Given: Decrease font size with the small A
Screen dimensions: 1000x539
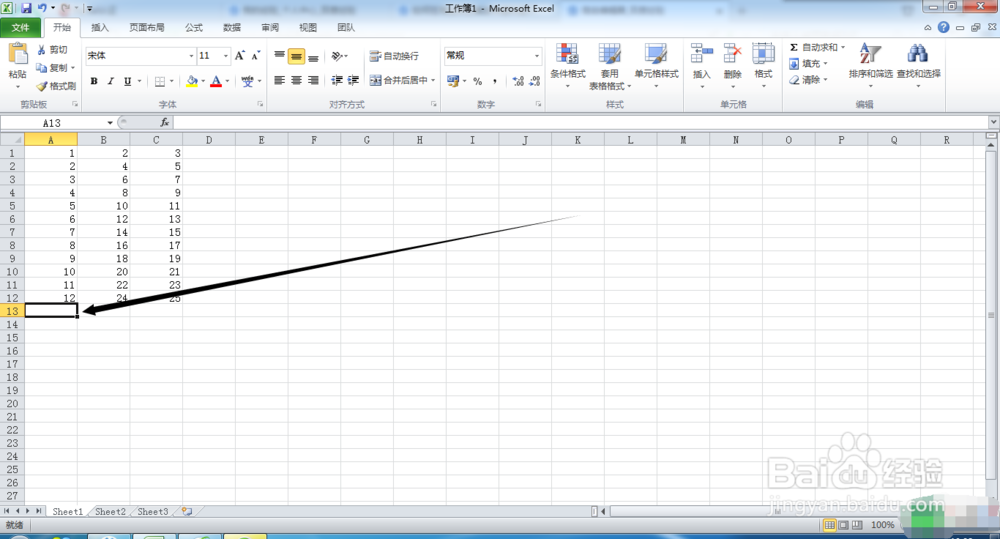Looking at the screenshot, I should tap(255, 55).
